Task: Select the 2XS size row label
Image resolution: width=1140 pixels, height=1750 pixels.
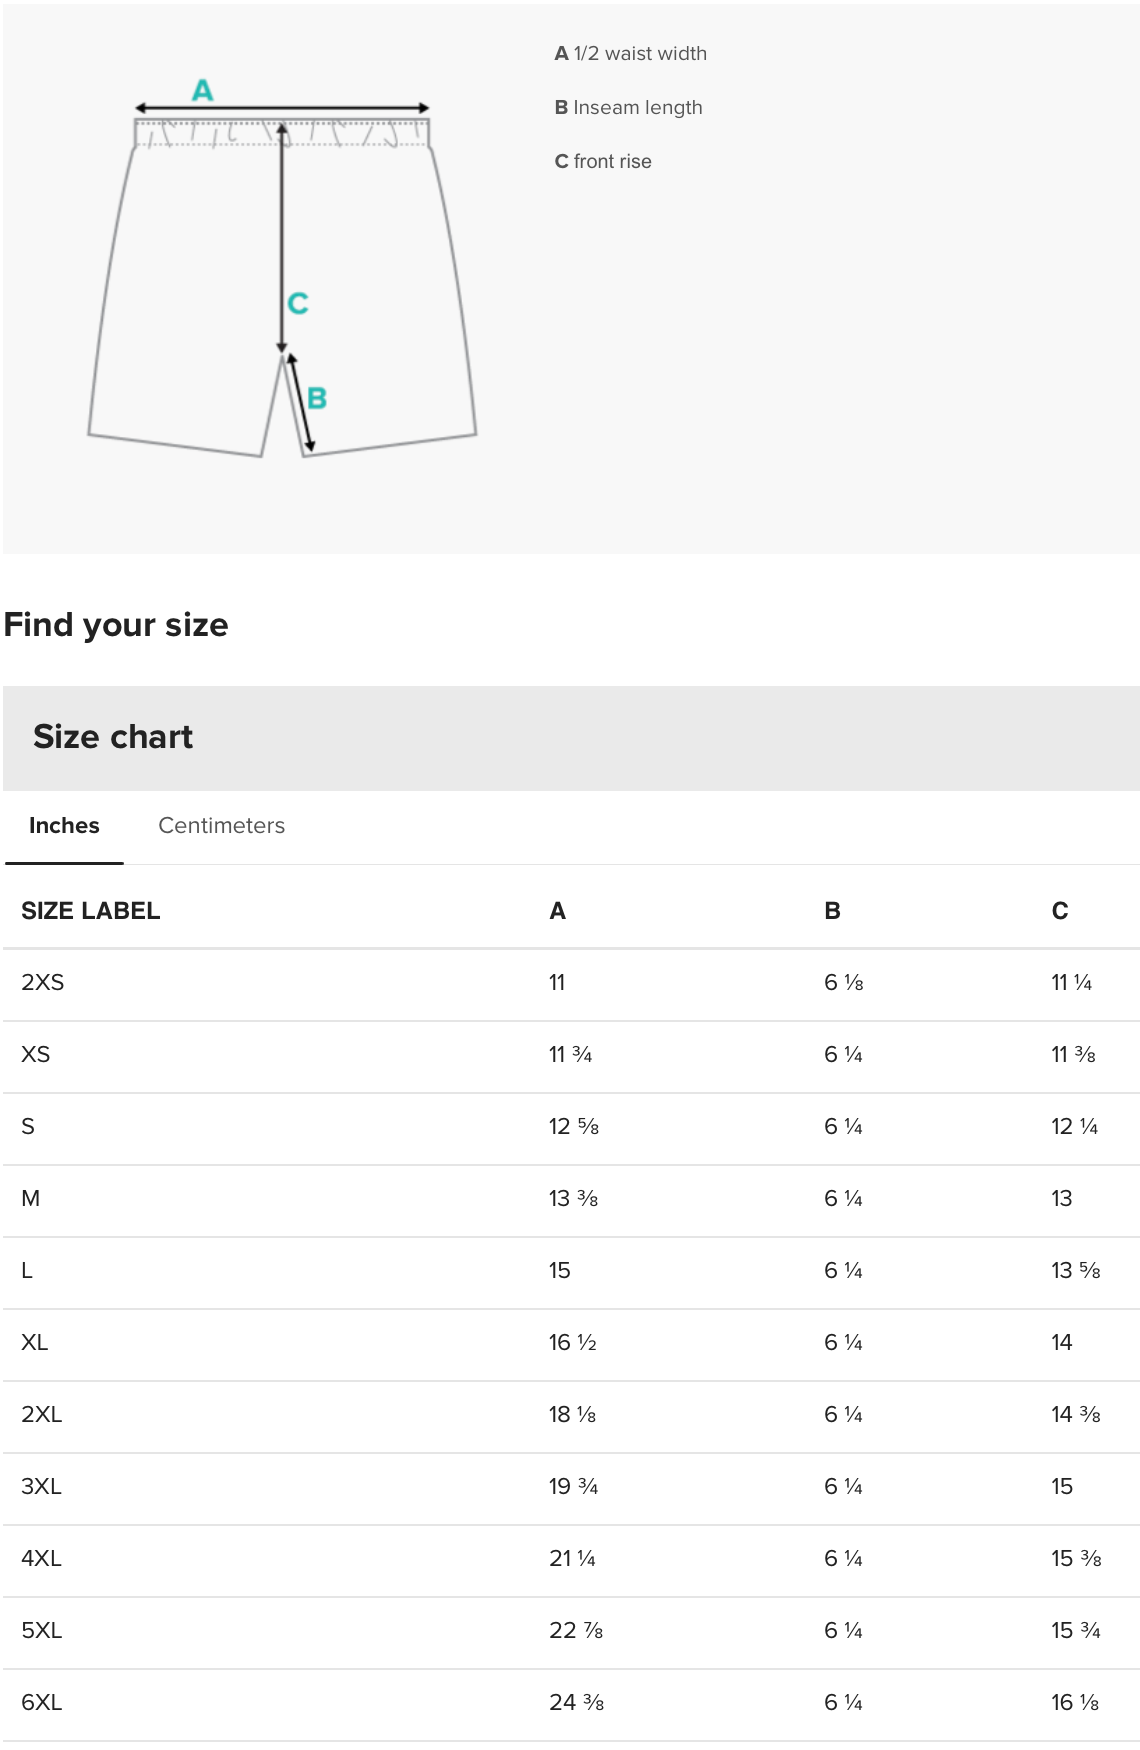Action: point(43,983)
